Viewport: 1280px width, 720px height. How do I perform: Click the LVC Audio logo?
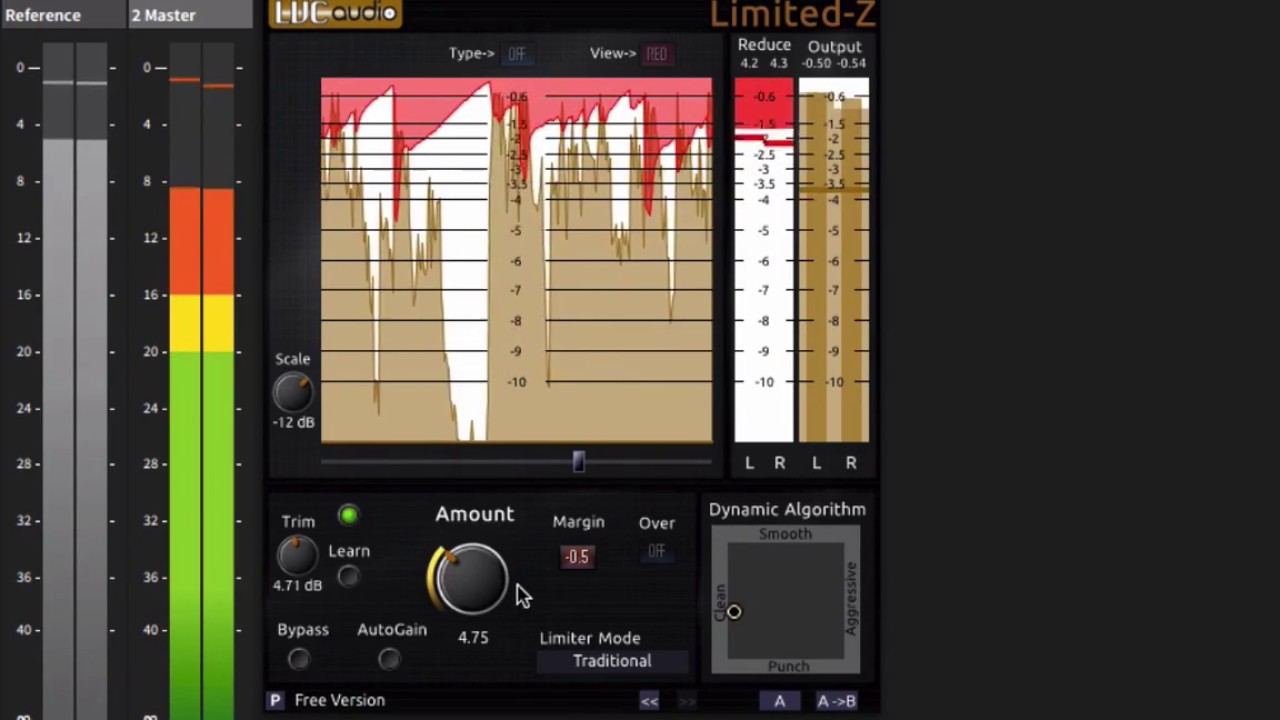coord(335,13)
